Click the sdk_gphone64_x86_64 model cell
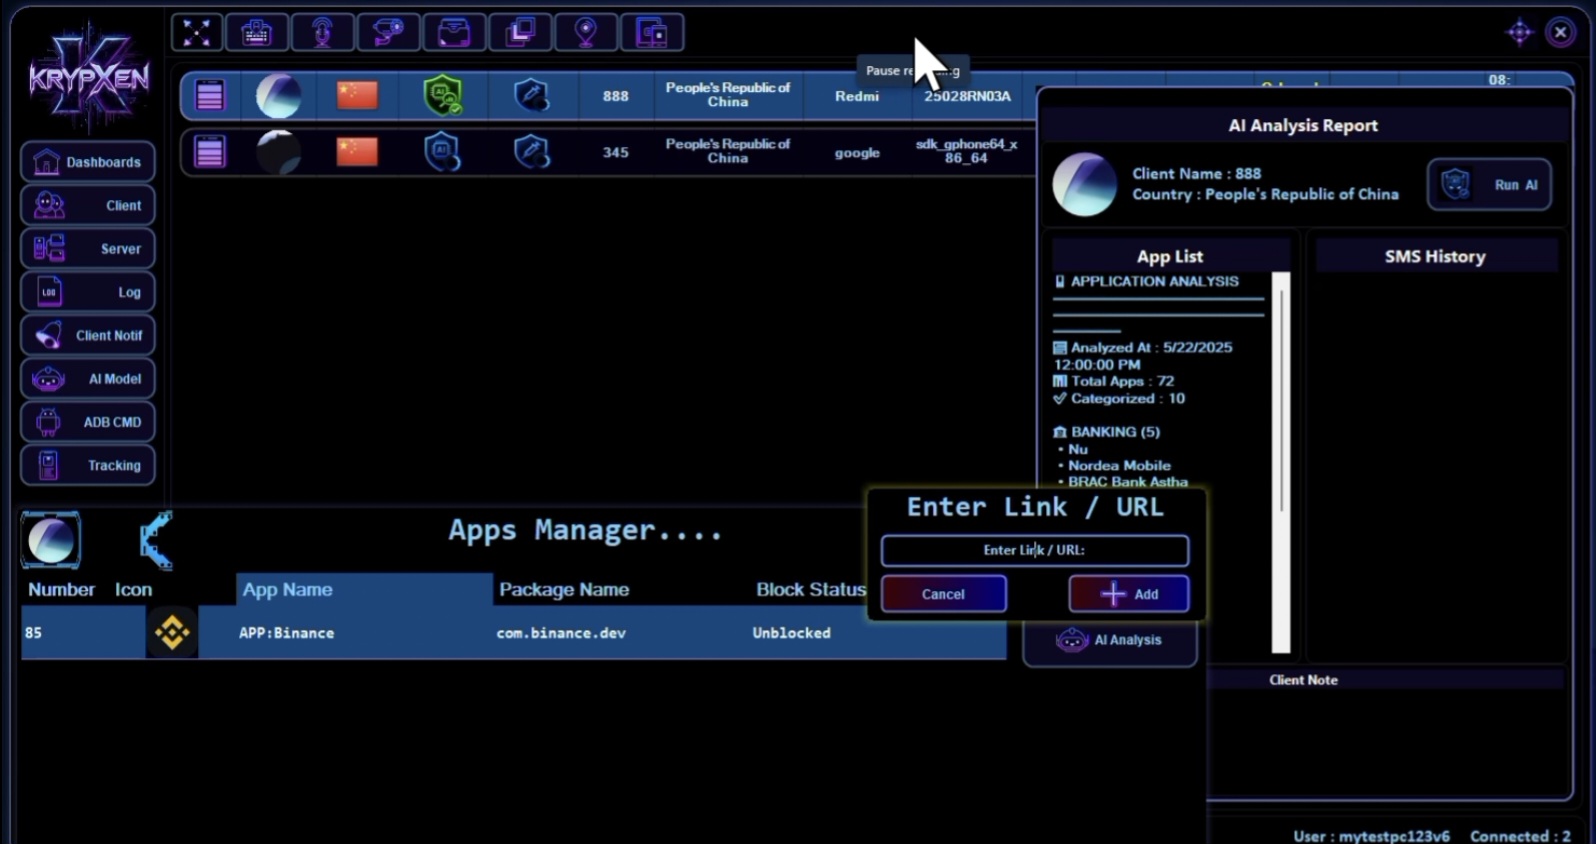Viewport: 1596px width, 844px height. click(966, 151)
